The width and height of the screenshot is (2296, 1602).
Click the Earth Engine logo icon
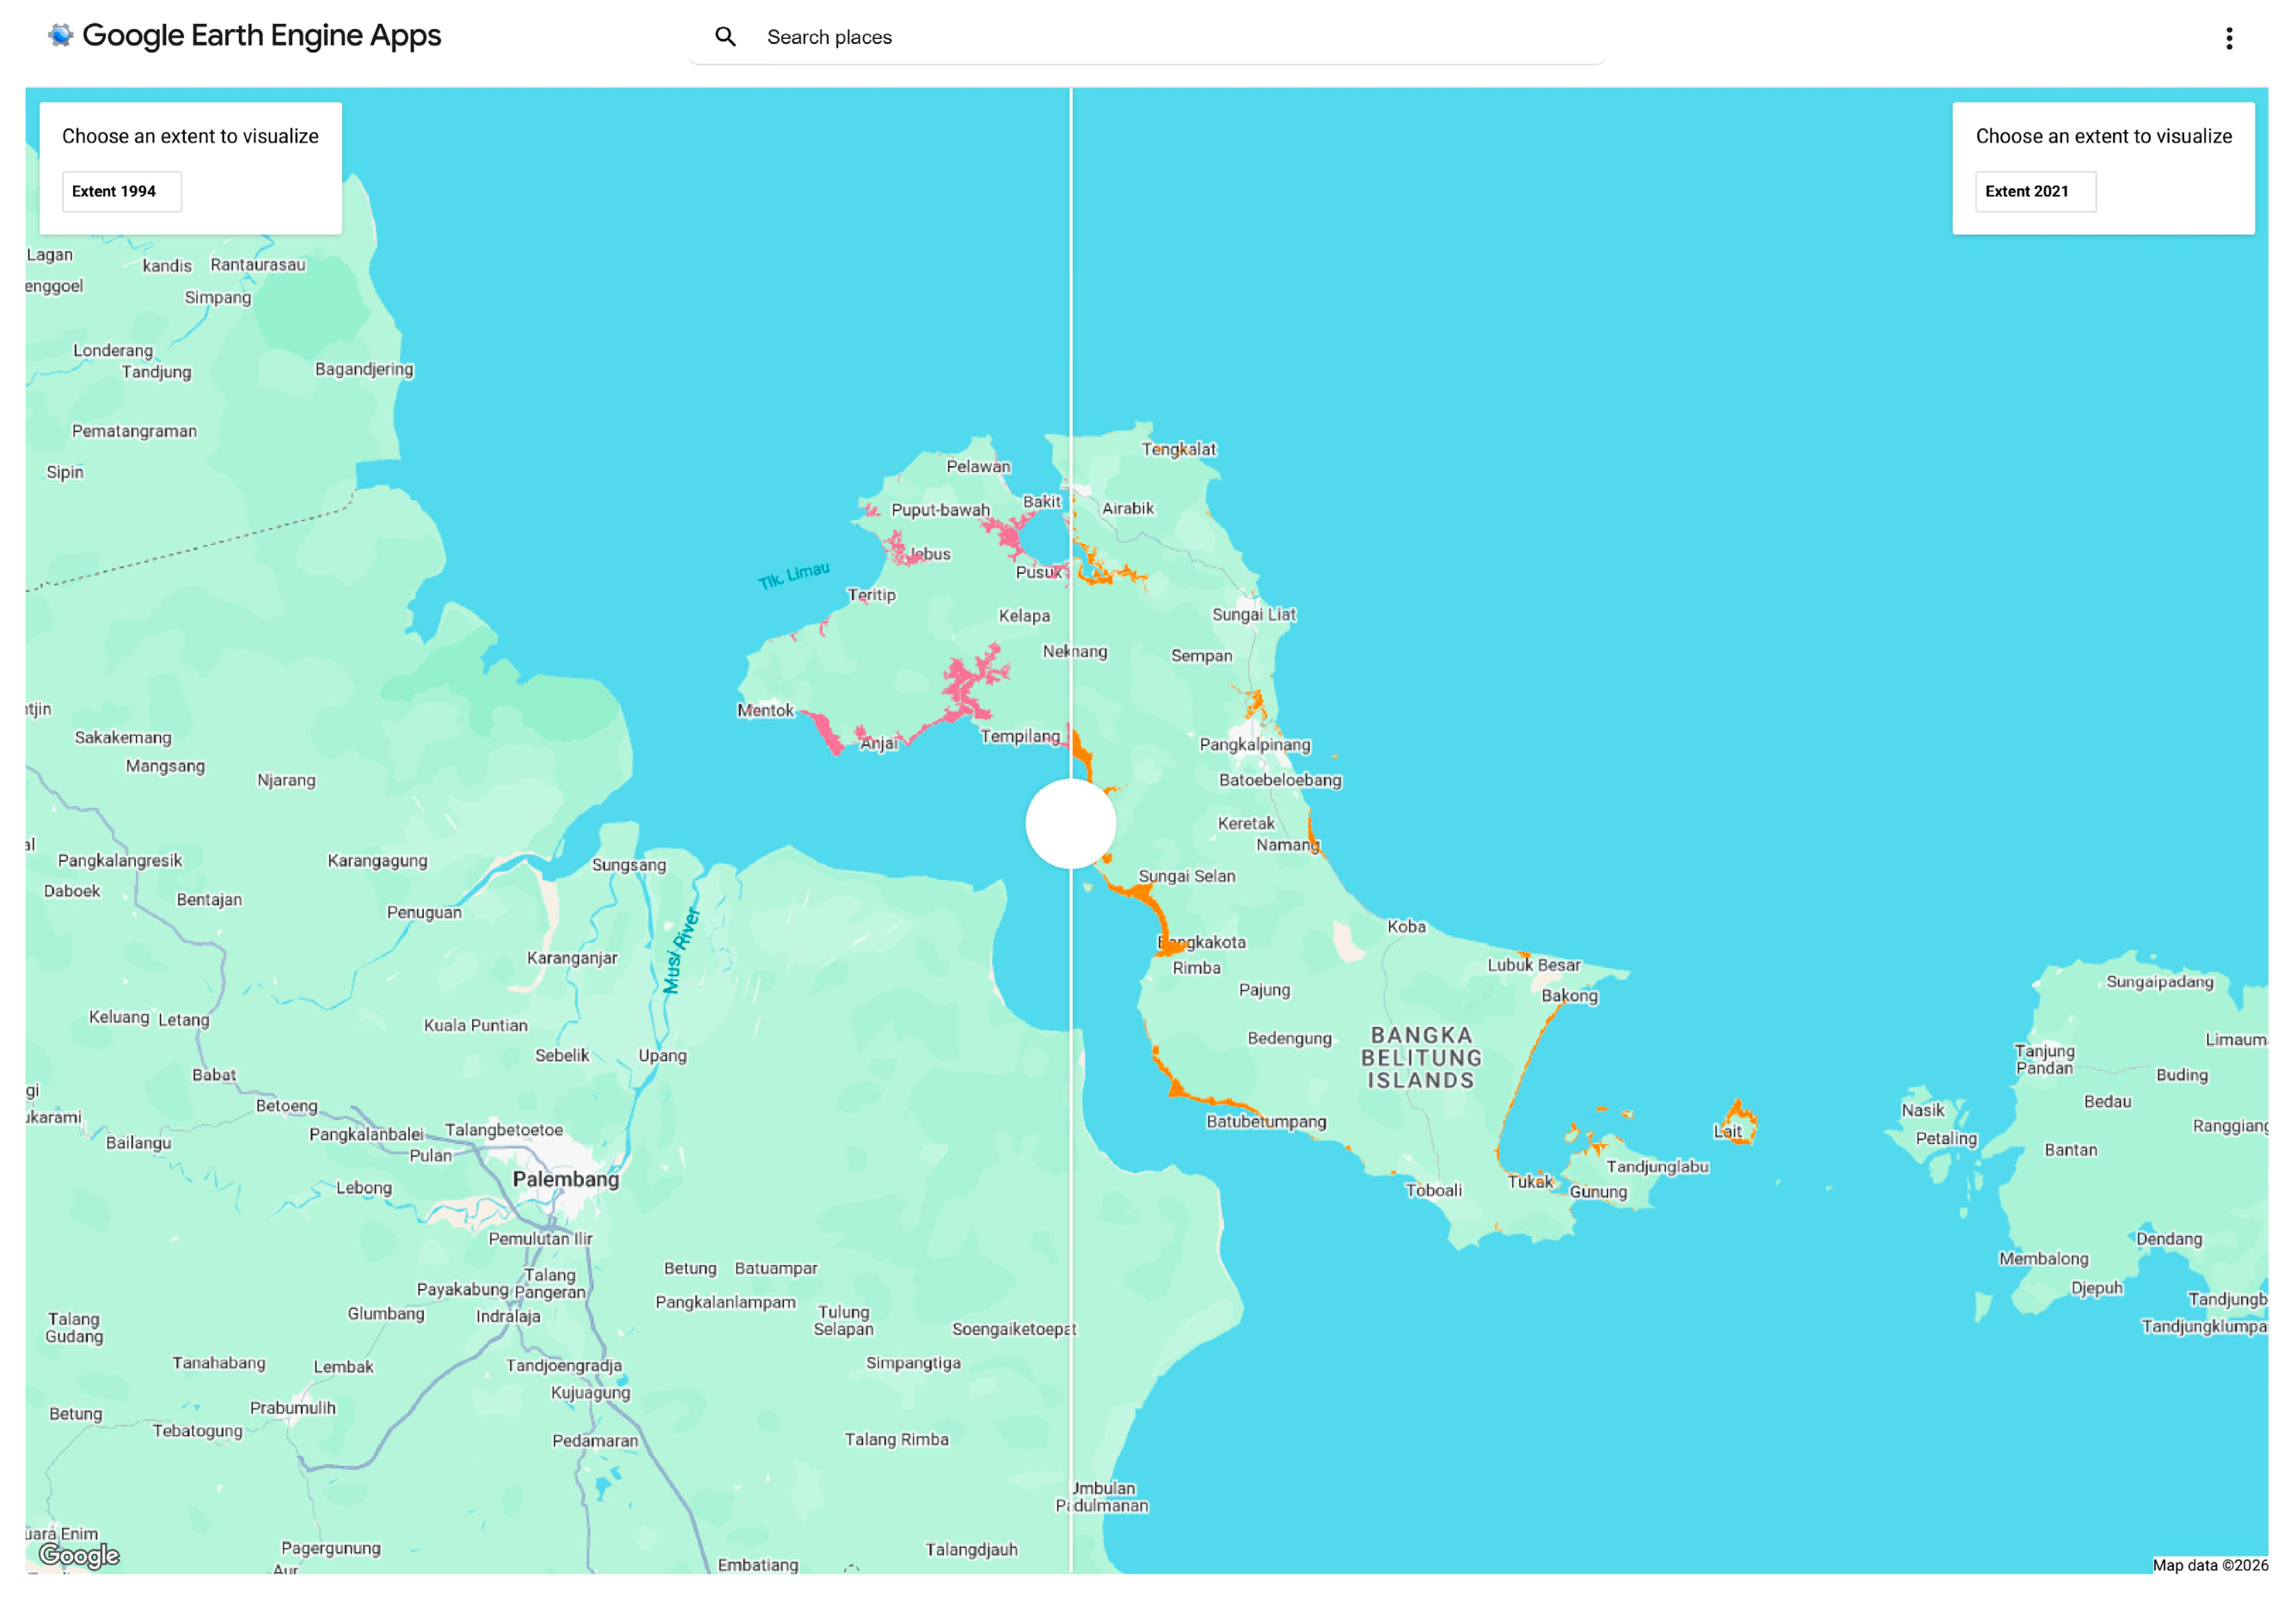(61, 35)
